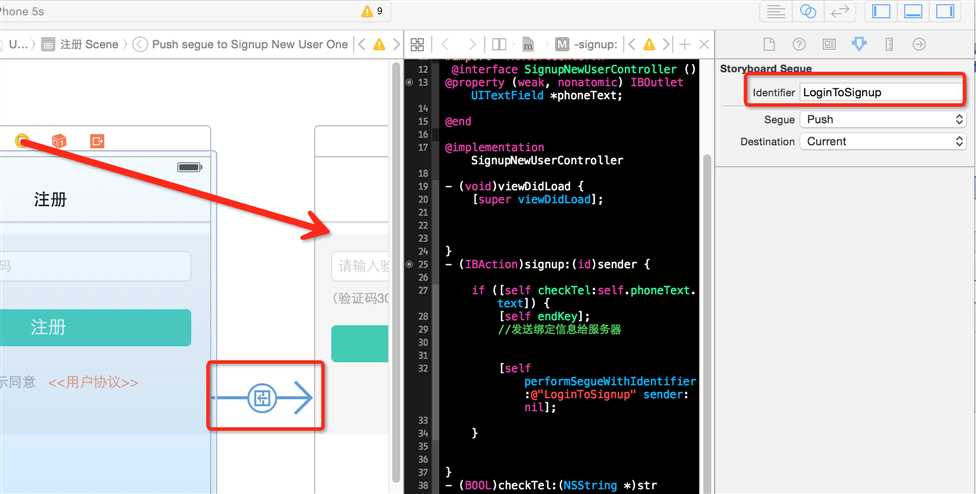This screenshot has width=976, height=494.
Task: Add another assistant editor with plus
Action: pos(685,44)
